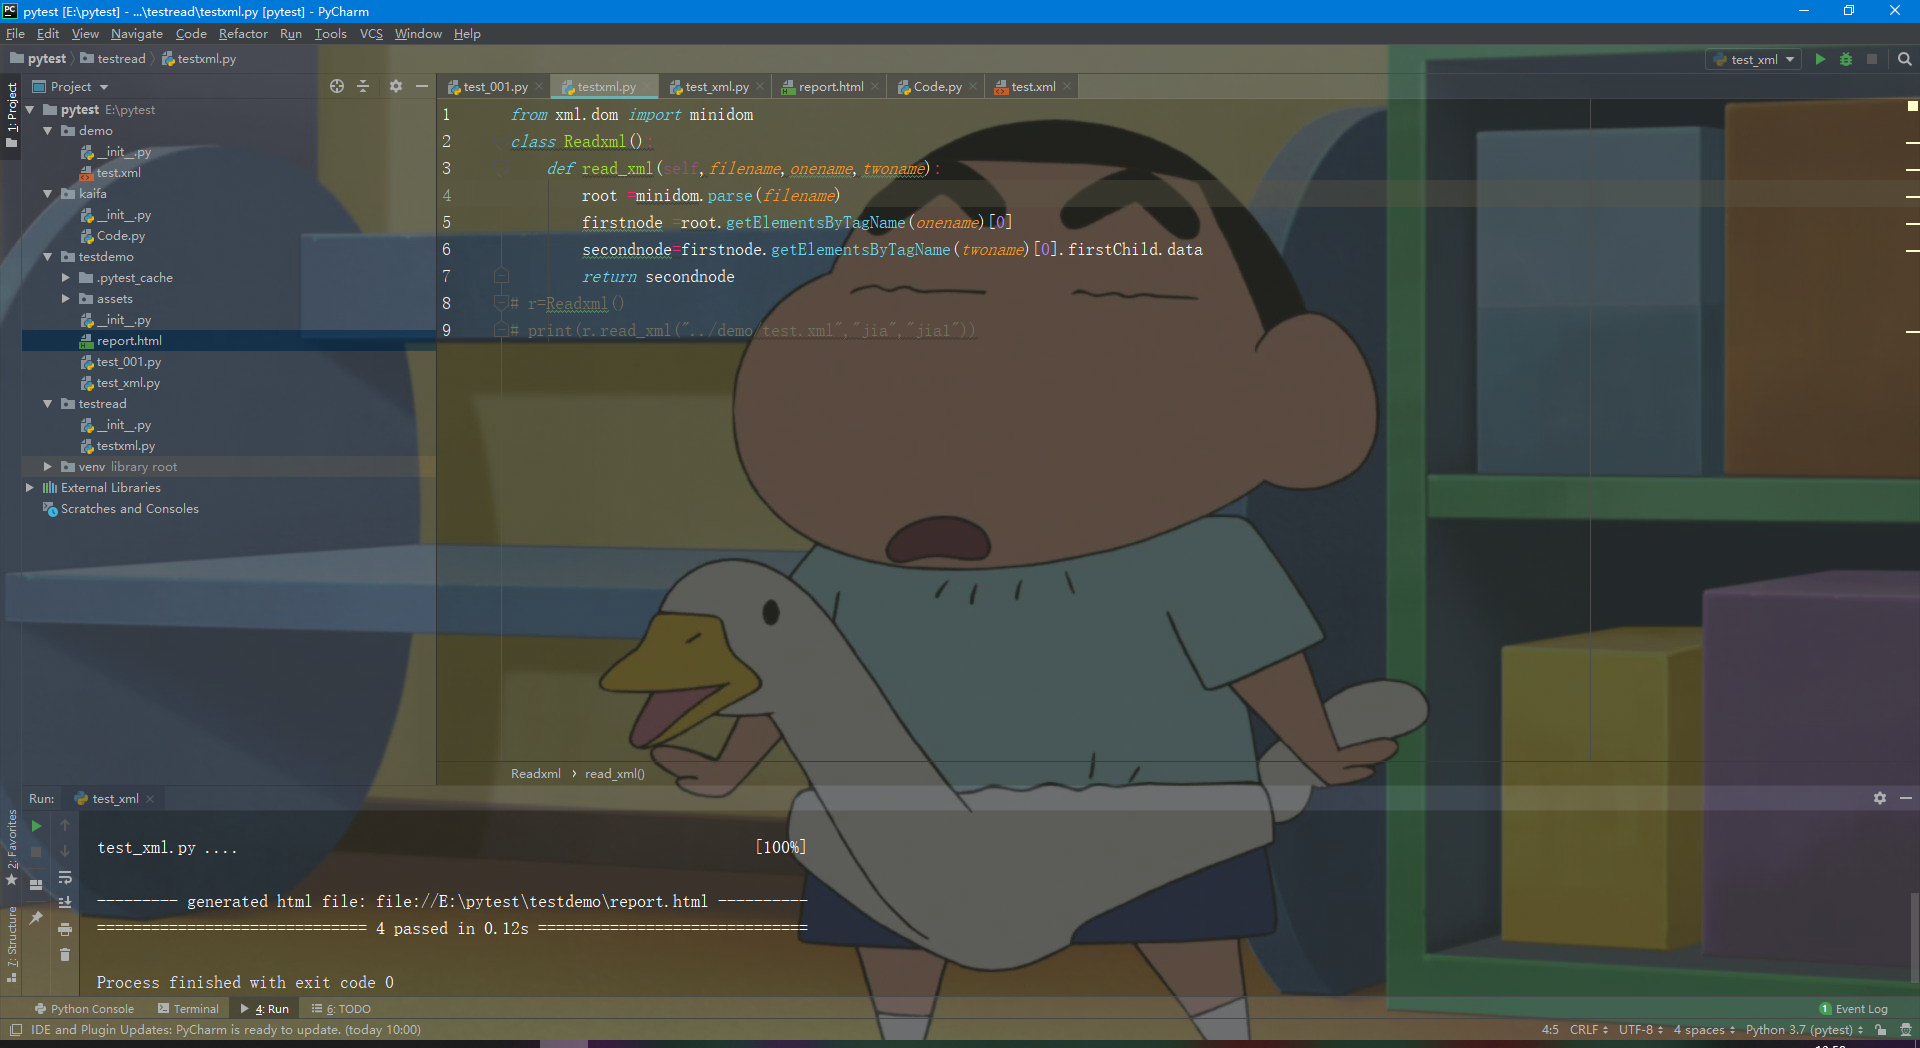Click the yellow inspection status square
The image size is (1920, 1048).
(x=1912, y=106)
